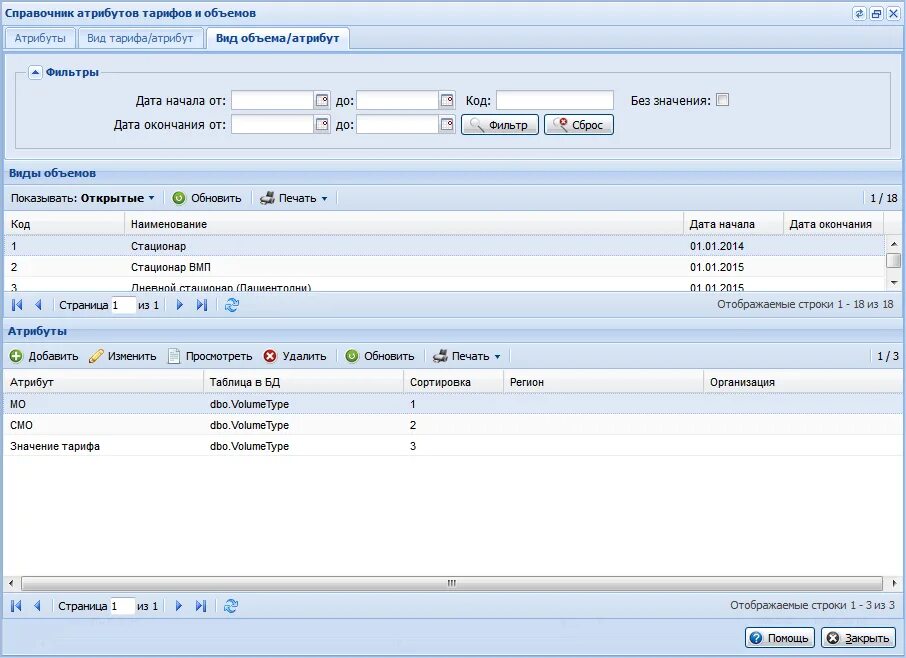Open calendar for 'Дата окончания до' field
This screenshot has width=906, height=658.
(447, 124)
